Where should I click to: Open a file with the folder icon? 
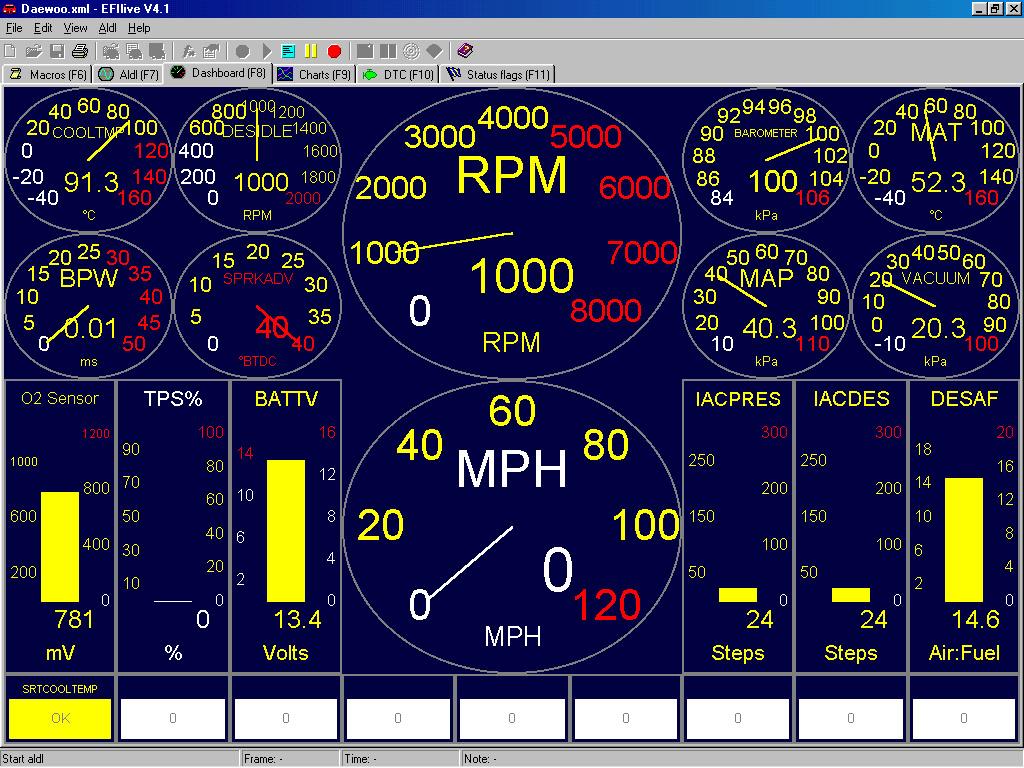[x=33, y=51]
